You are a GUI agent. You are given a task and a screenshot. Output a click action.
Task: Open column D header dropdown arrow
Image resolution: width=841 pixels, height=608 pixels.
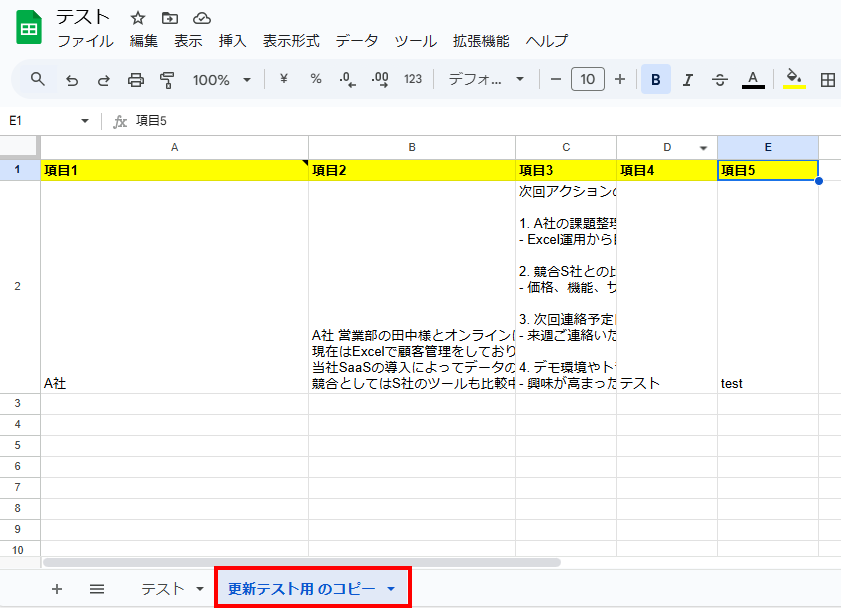[703, 148]
